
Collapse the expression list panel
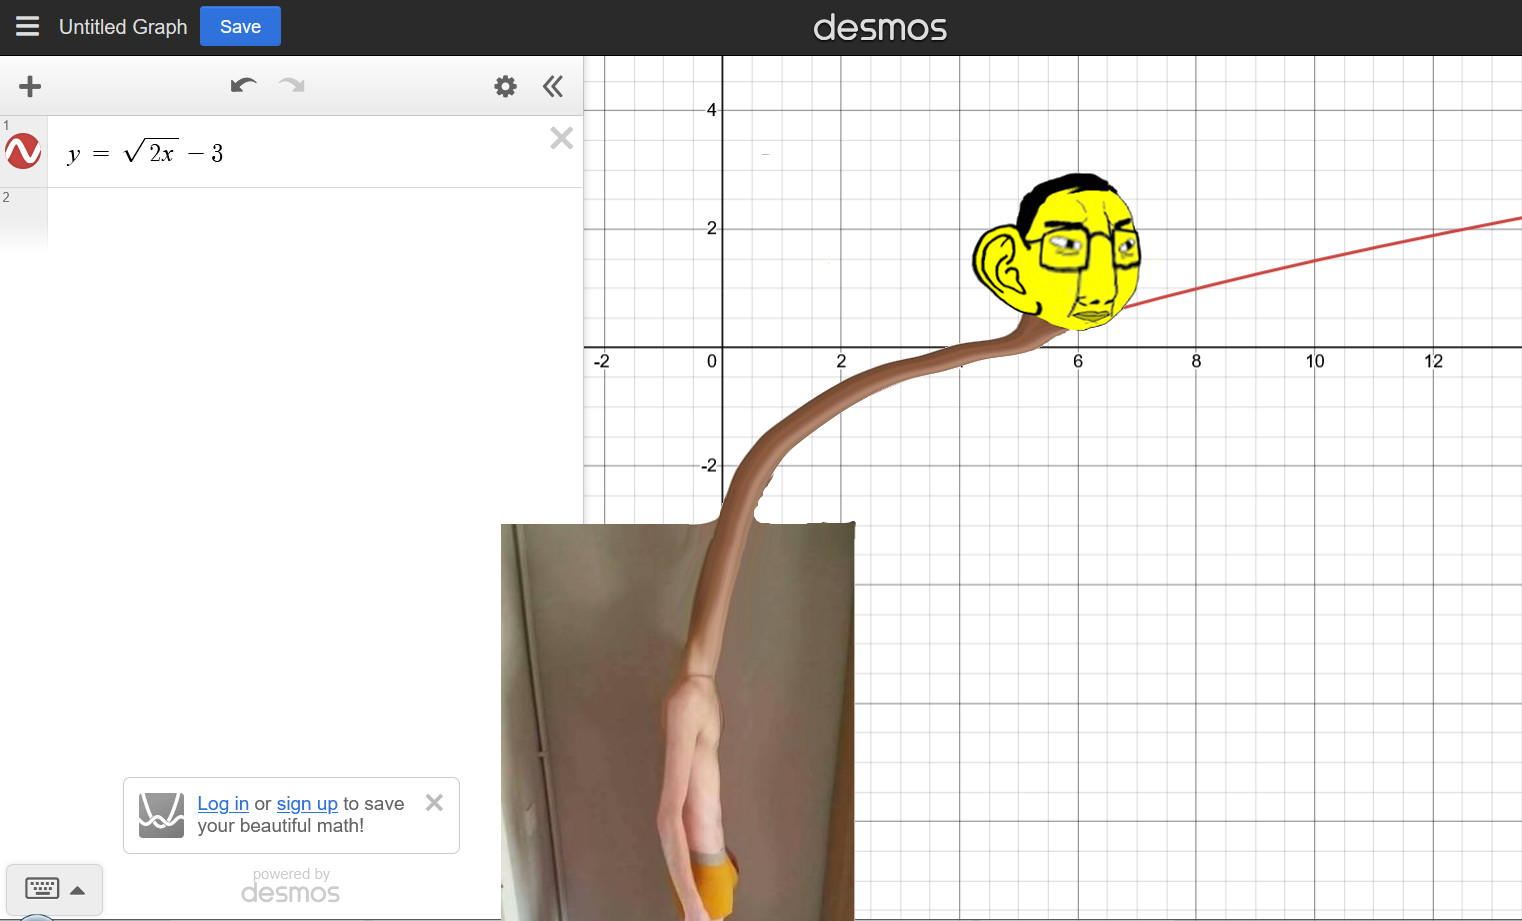[x=553, y=87]
